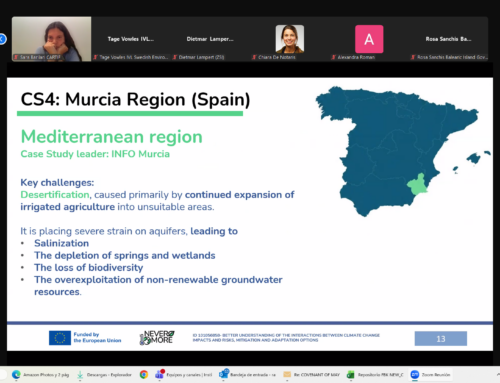Select Alexandra Roman's pink 'A' avatar
Viewport: 500px width, 383px height.
[x=369, y=39]
